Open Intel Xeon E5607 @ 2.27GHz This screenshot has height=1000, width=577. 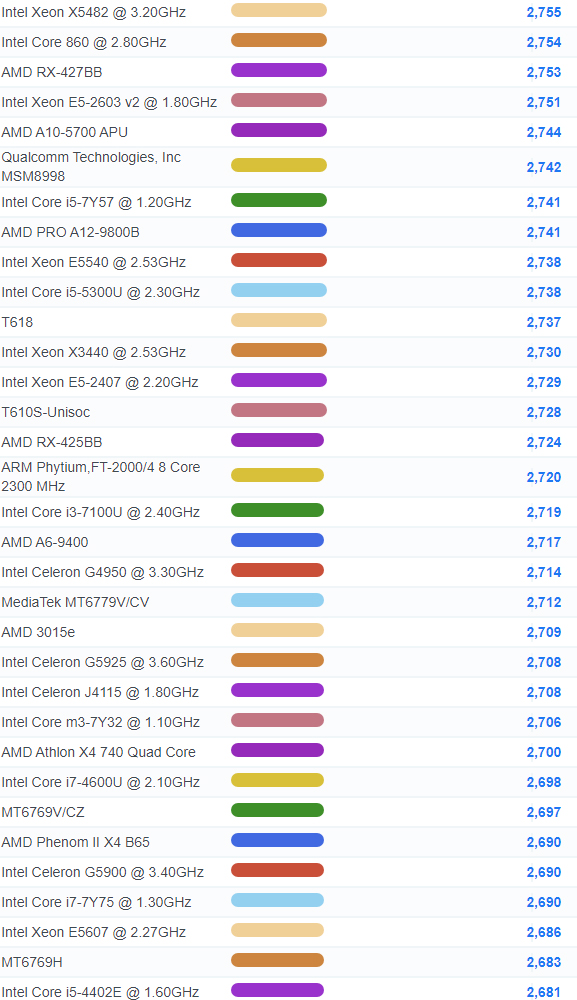pos(94,932)
